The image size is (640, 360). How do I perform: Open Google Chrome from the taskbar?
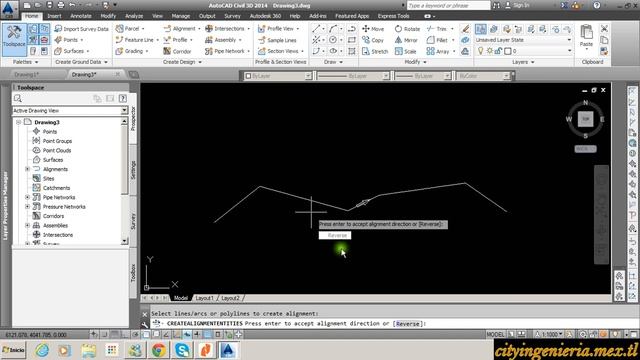pyautogui.click(x=159, y=350)
